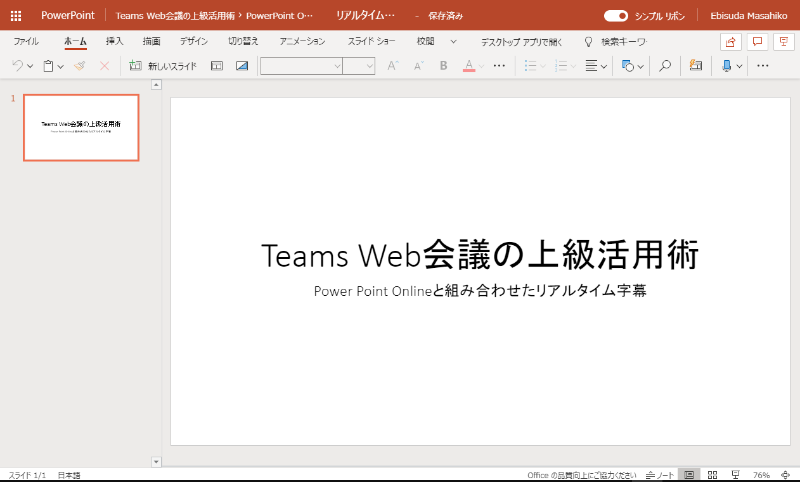800x482 pixels.
Task: Click デスクトップ アプリで開く
Action: click(521, 42)
